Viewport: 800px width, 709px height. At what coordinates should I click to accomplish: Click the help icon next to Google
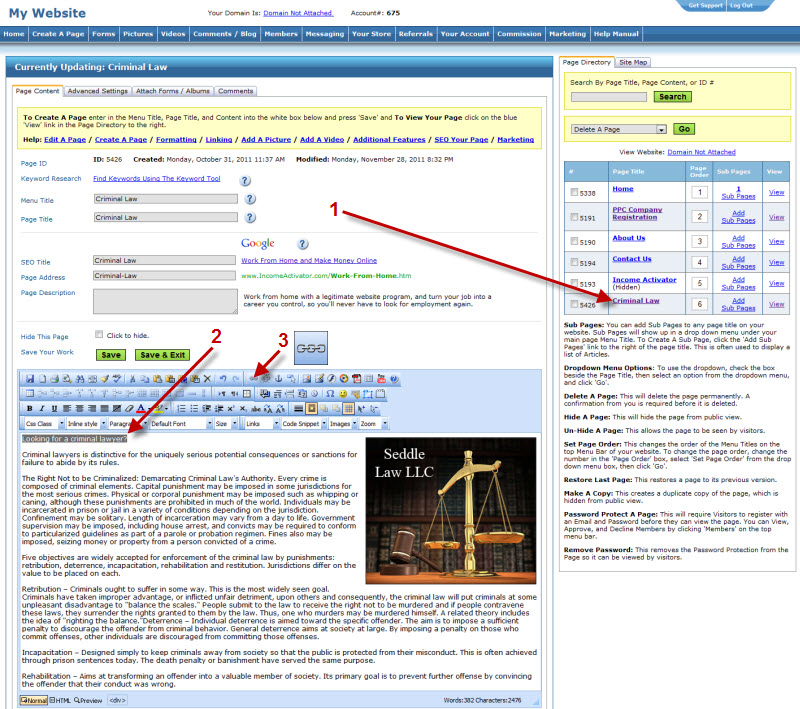(x=303, y=244)
